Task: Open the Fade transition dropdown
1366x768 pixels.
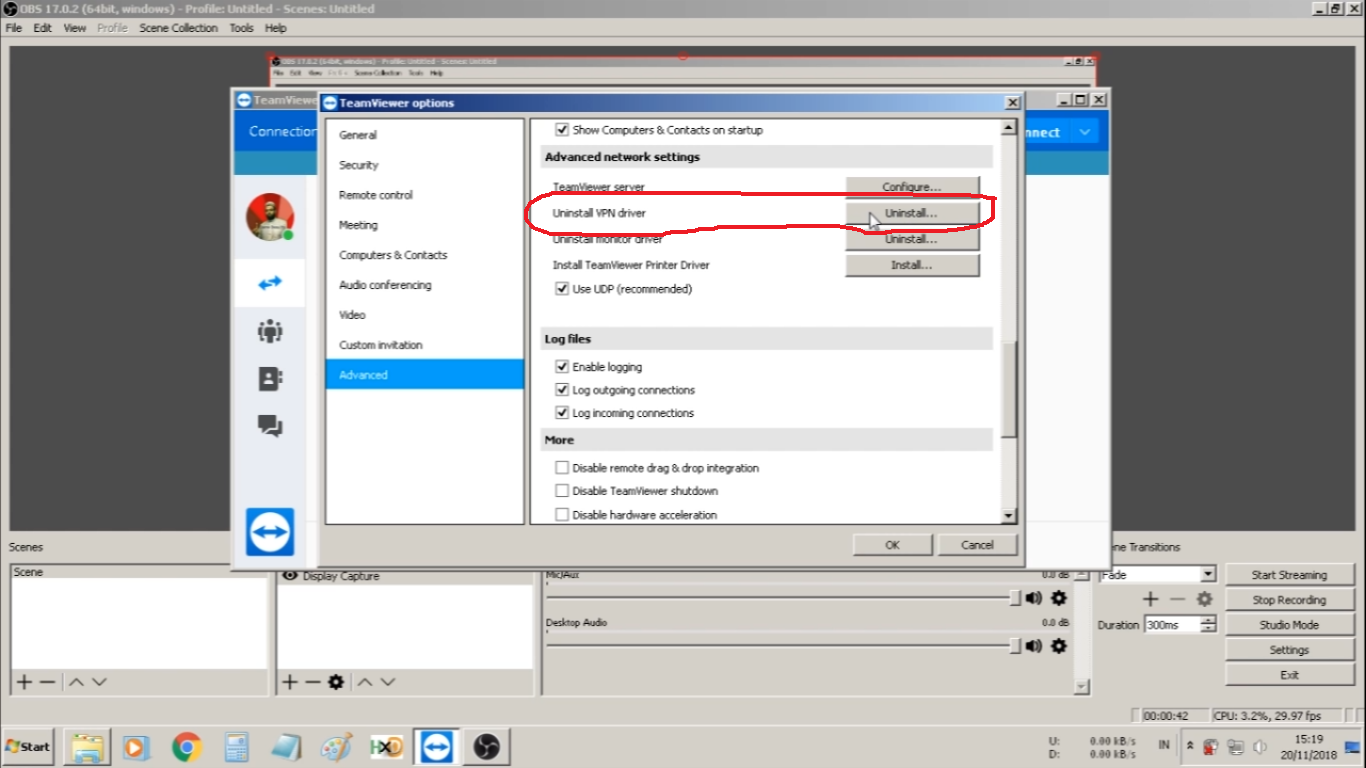Action: tap(1157, 575)
